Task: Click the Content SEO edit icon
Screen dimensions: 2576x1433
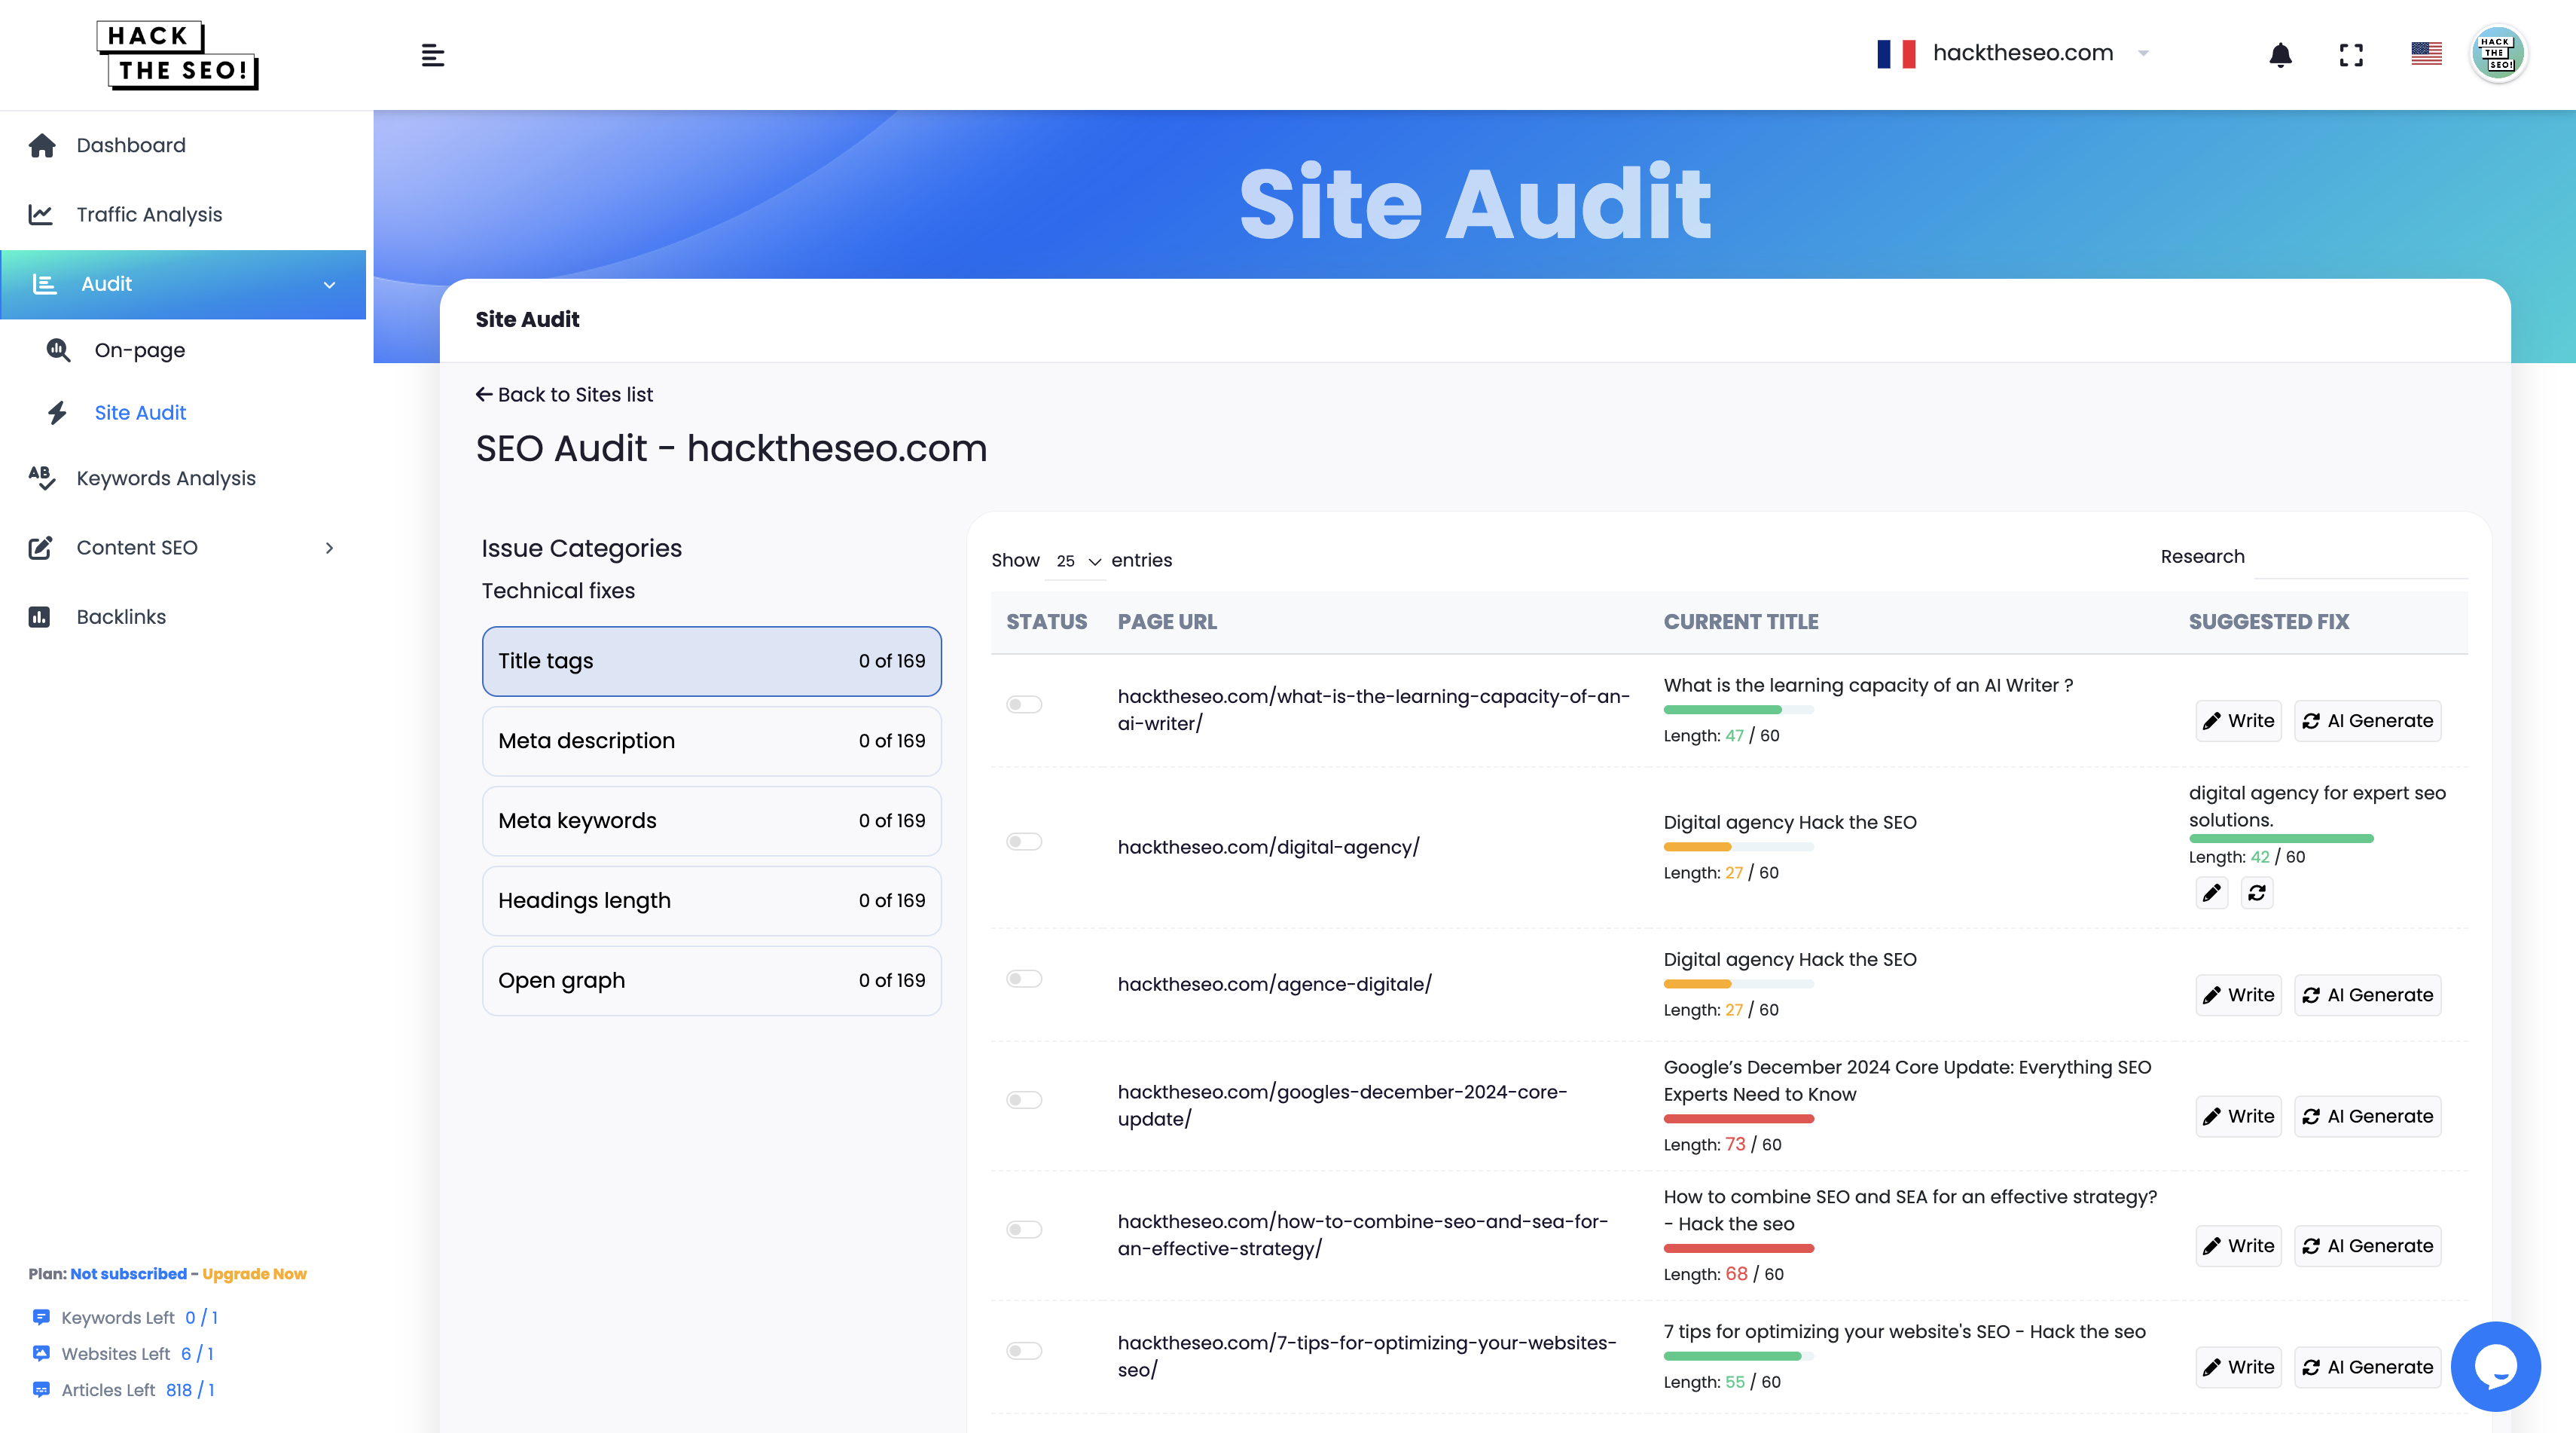Action: point(40,547)
